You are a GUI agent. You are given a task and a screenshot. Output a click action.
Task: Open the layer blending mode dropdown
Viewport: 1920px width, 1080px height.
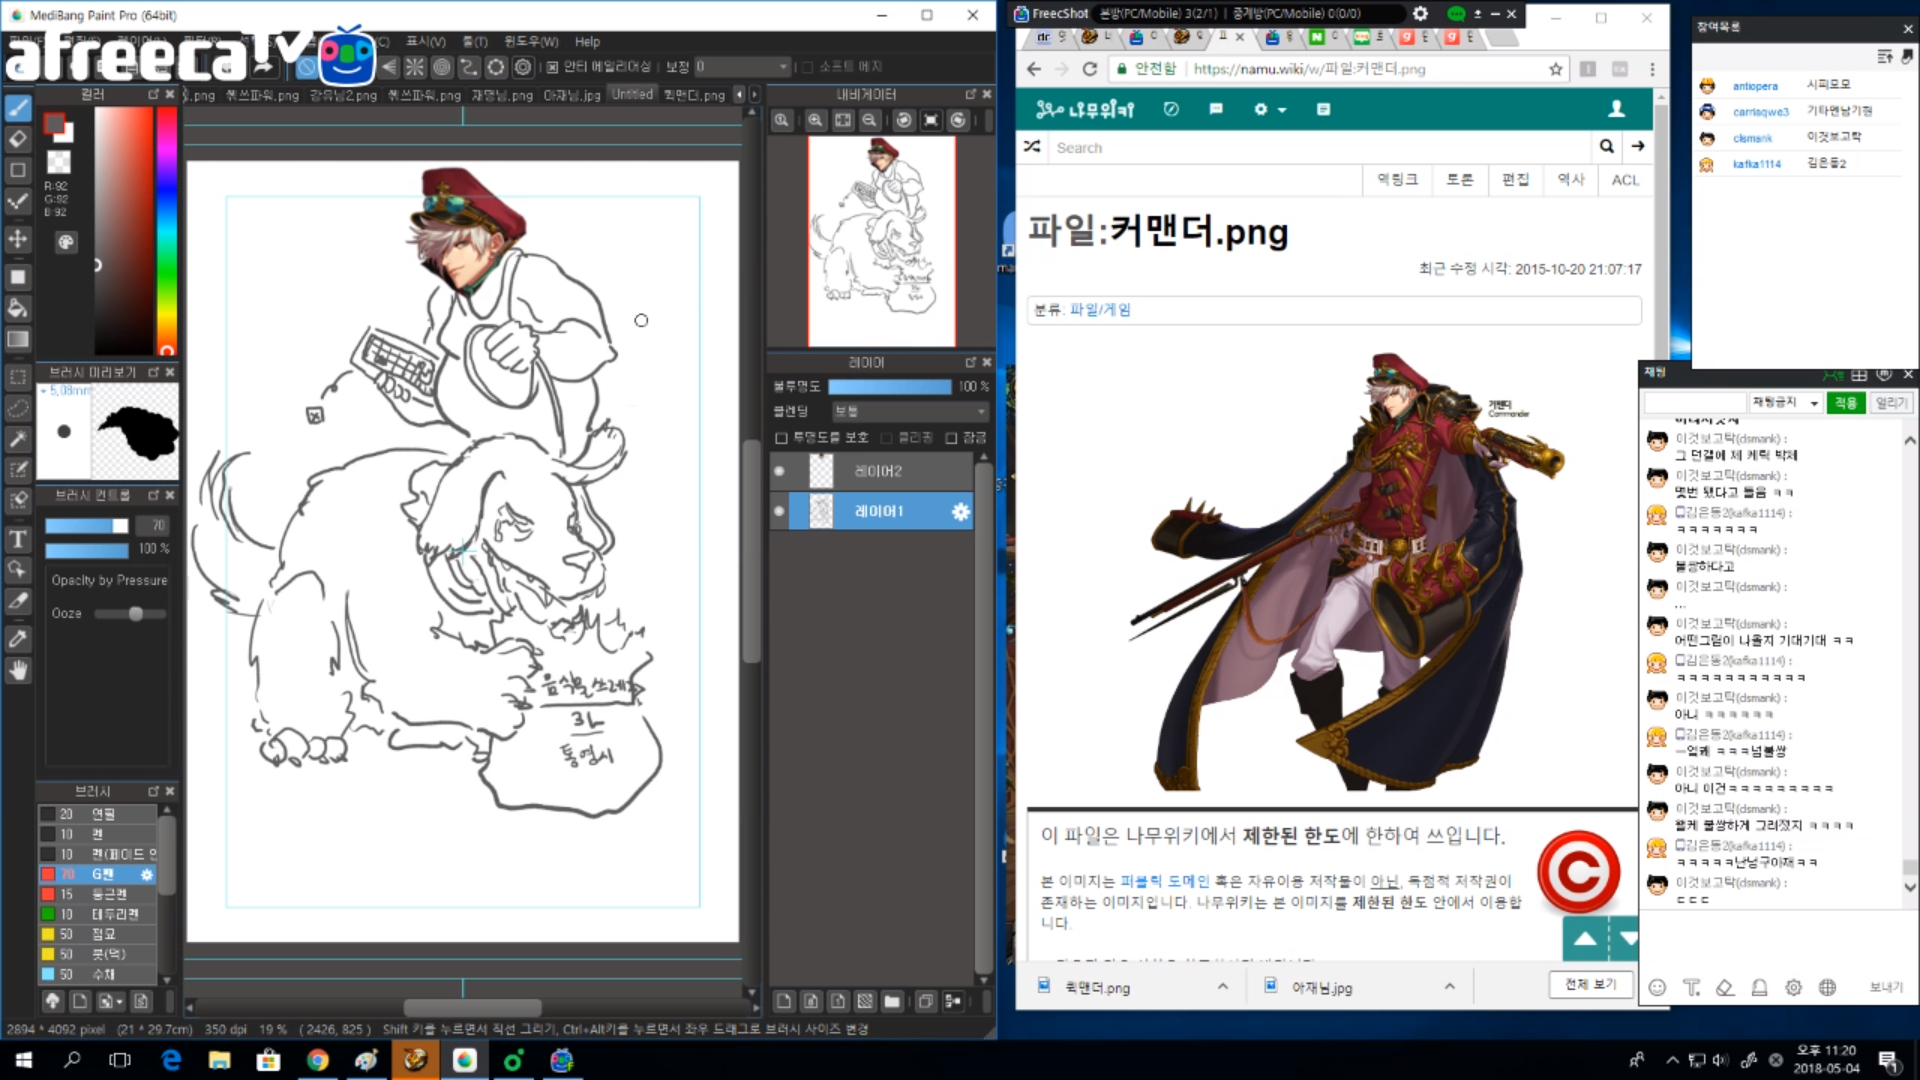pos(910,411)
